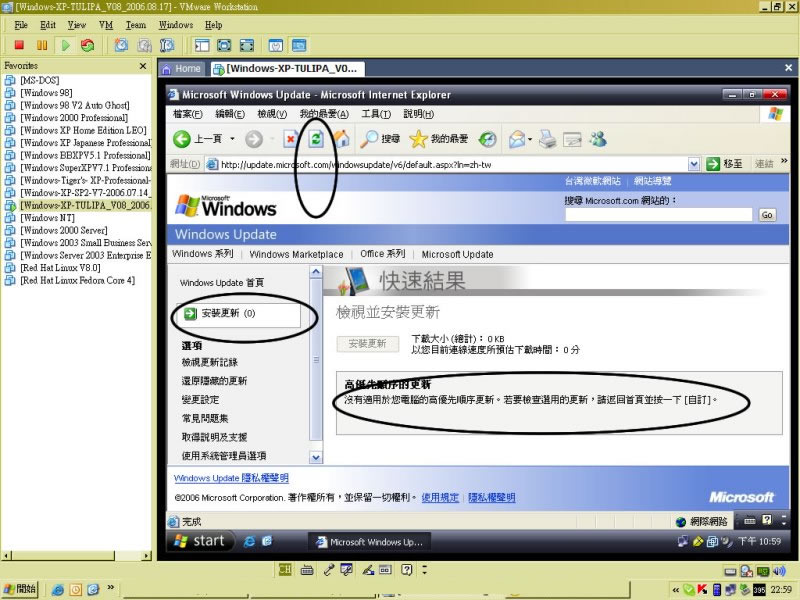Stop page loading in Internet Explorer

point(290,139)
